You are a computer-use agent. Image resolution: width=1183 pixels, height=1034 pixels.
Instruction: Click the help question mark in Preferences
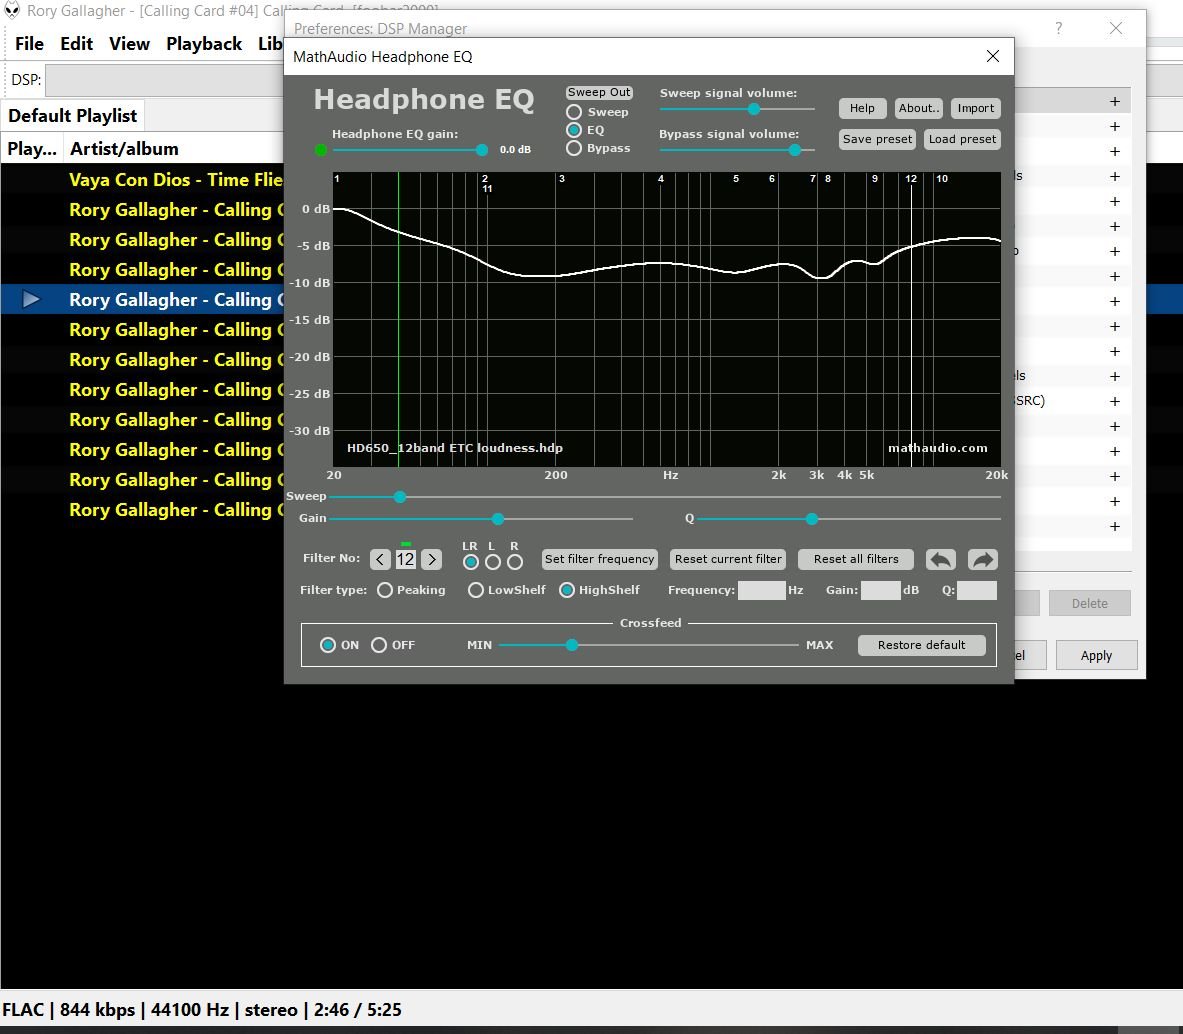click(x=1059, y=29)
